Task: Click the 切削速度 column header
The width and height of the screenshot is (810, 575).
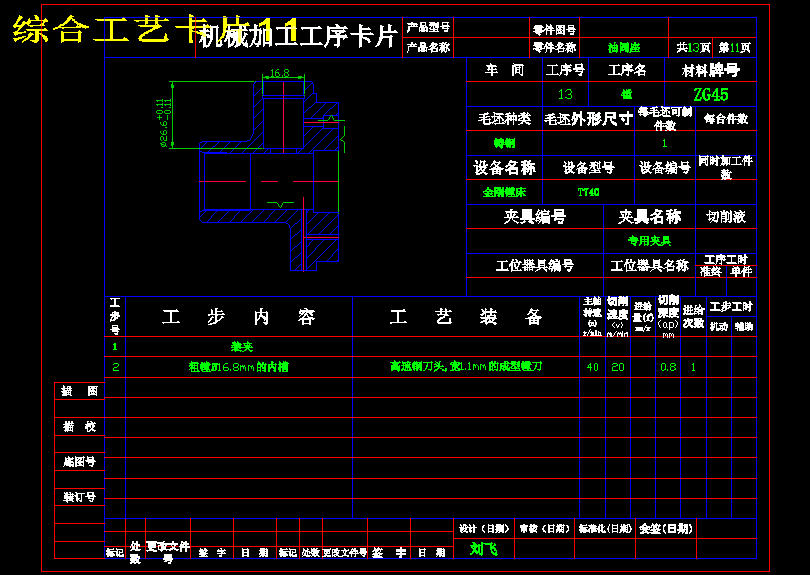Action: point(617,317)
